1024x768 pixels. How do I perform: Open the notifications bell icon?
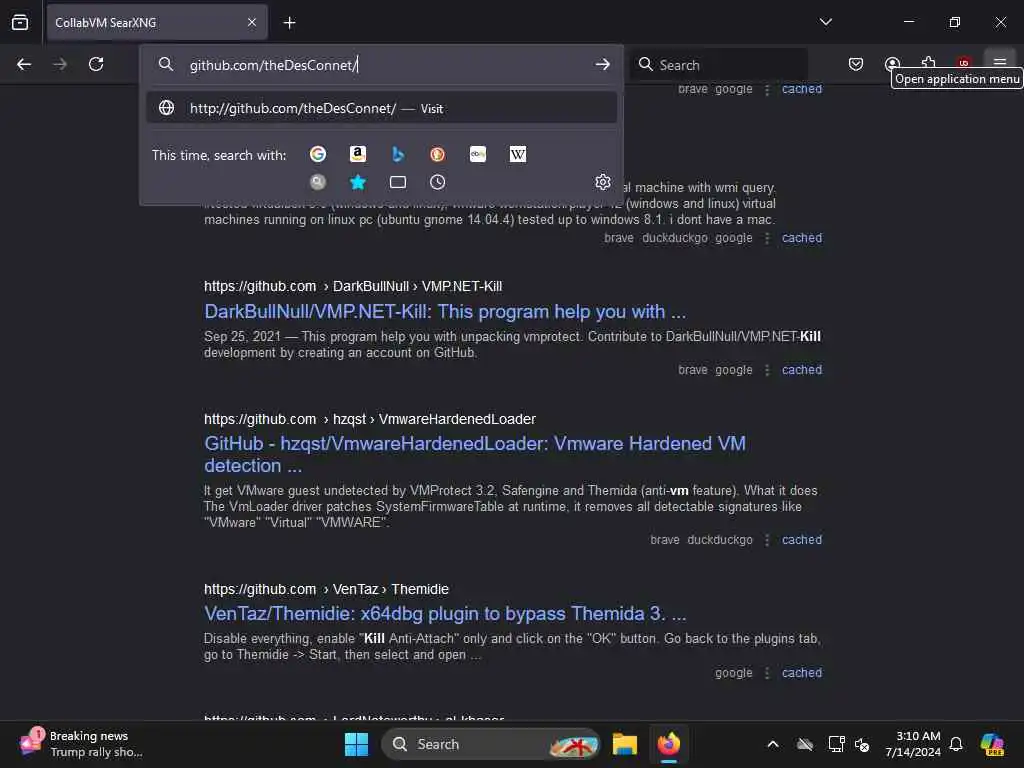956,744
